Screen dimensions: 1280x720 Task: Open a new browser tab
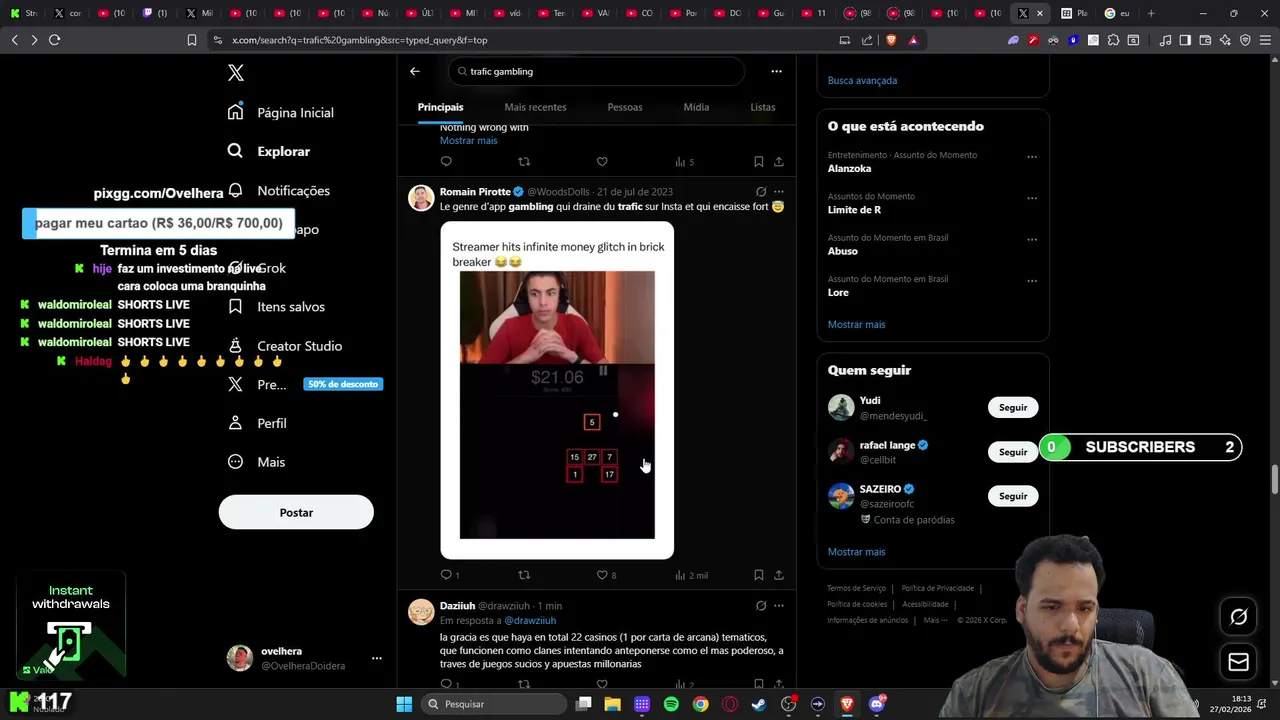click(x=1151, y=13)
